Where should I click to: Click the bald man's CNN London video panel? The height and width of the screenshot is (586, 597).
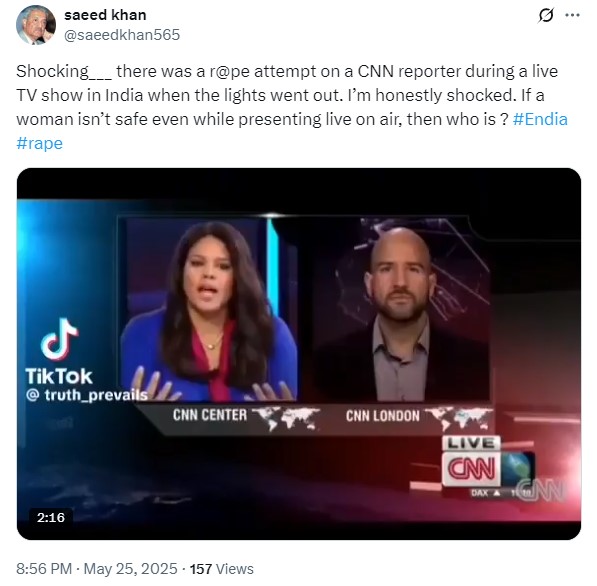point(400,309)
